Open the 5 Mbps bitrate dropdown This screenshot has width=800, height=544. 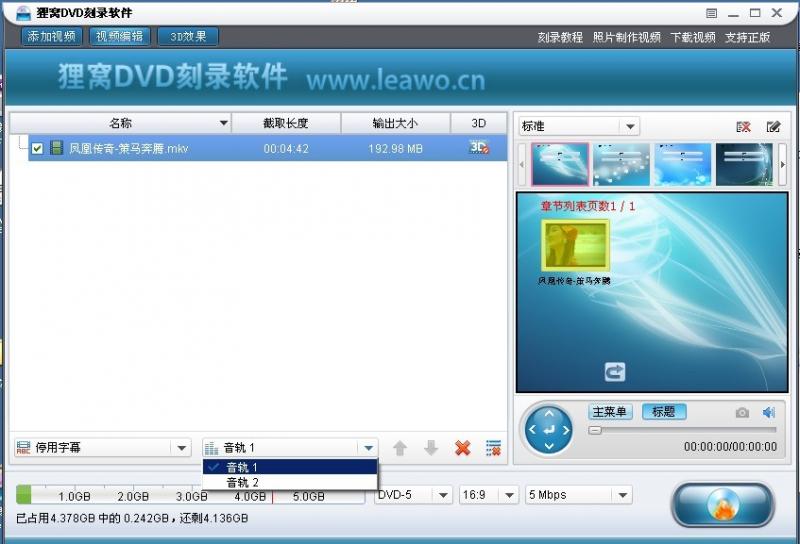[x=579, y=494]
